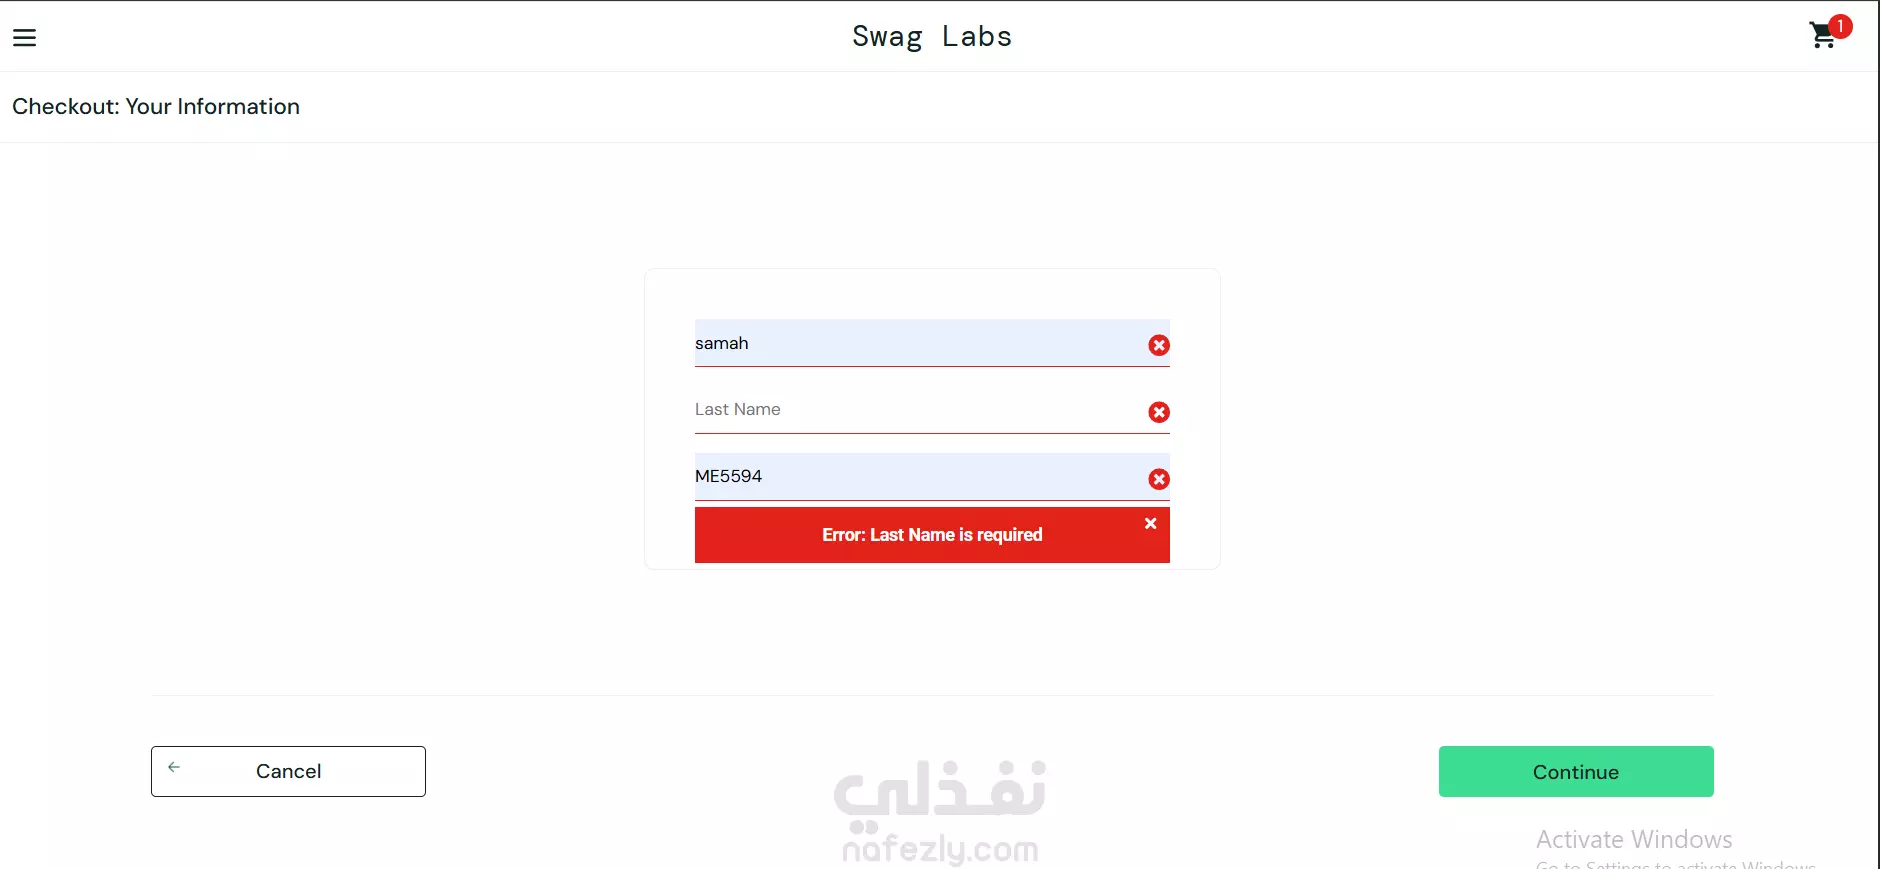The image size is (1880, 869).
Task: Click the divider line above footer buttons
Action: point(932,695)
